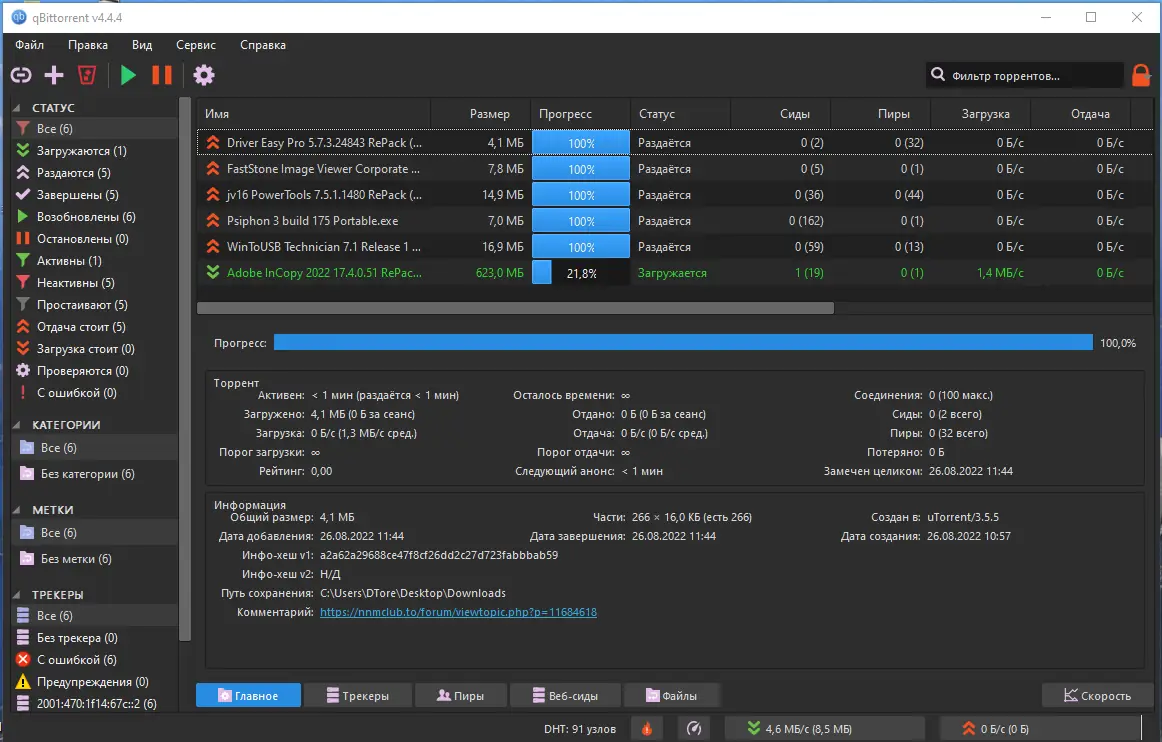Viewport: 1162px width, 742px height.
Task: Toggle alternative speed limits speedometer icon
Action: pos(694,729)
